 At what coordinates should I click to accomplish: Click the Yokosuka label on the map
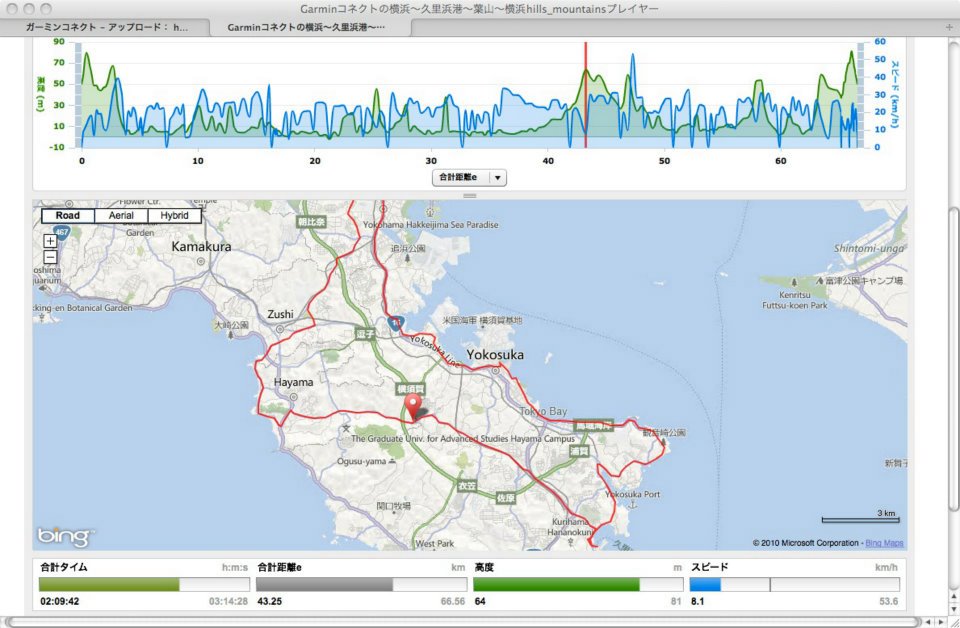[495, 354]
